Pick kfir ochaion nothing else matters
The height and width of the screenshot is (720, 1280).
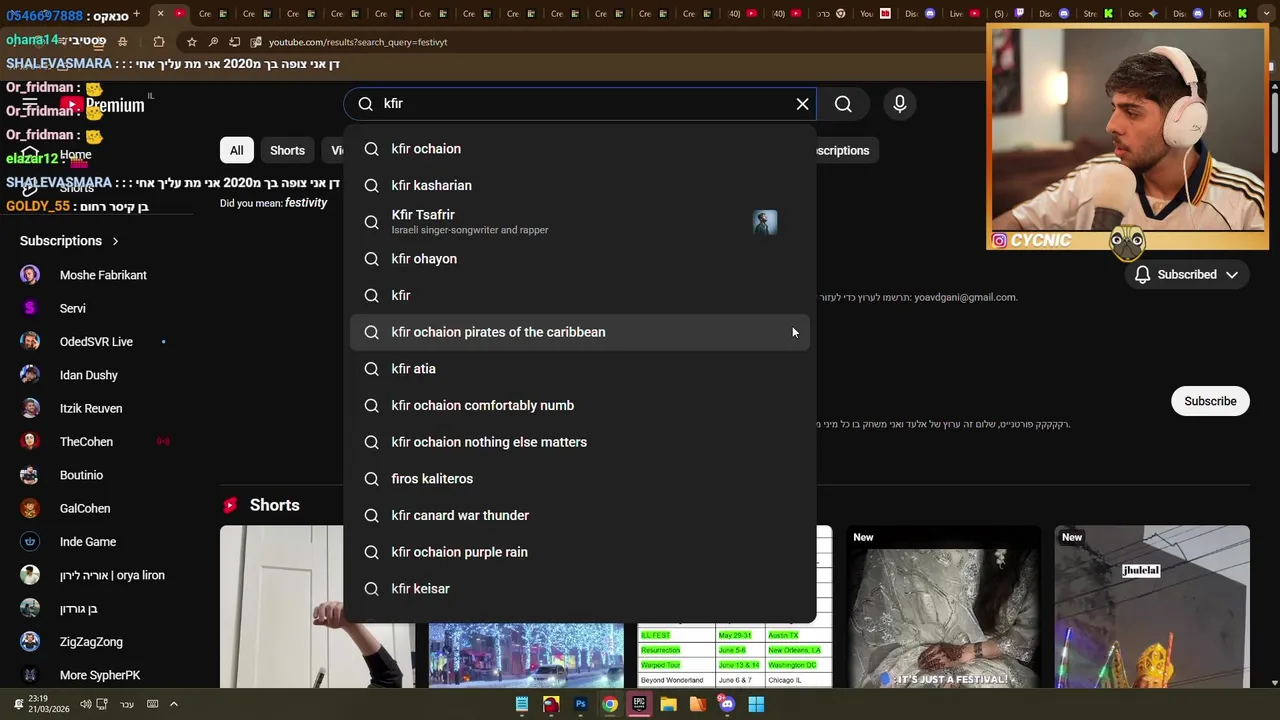point(580,442)
